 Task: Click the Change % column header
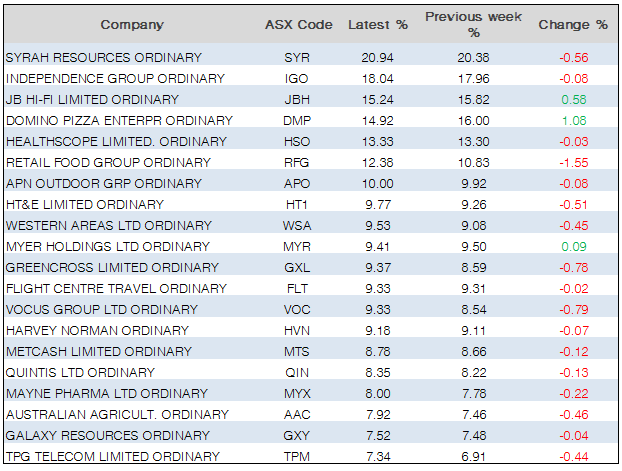point(572,25)
